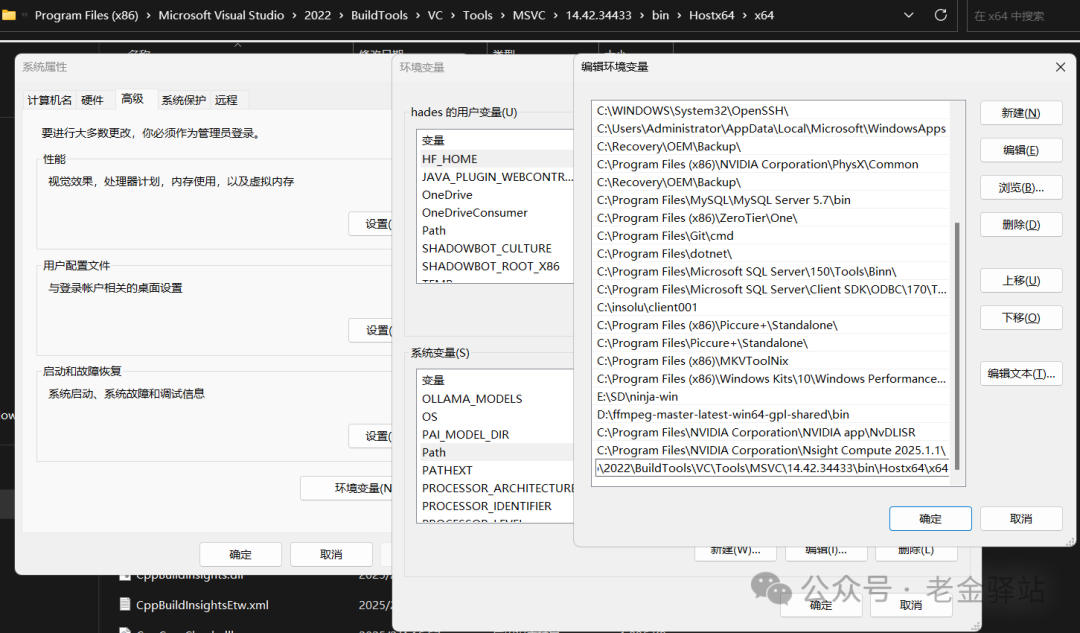Switch to the 硬件 tab
1080x633 pixels.
point(92,100)
